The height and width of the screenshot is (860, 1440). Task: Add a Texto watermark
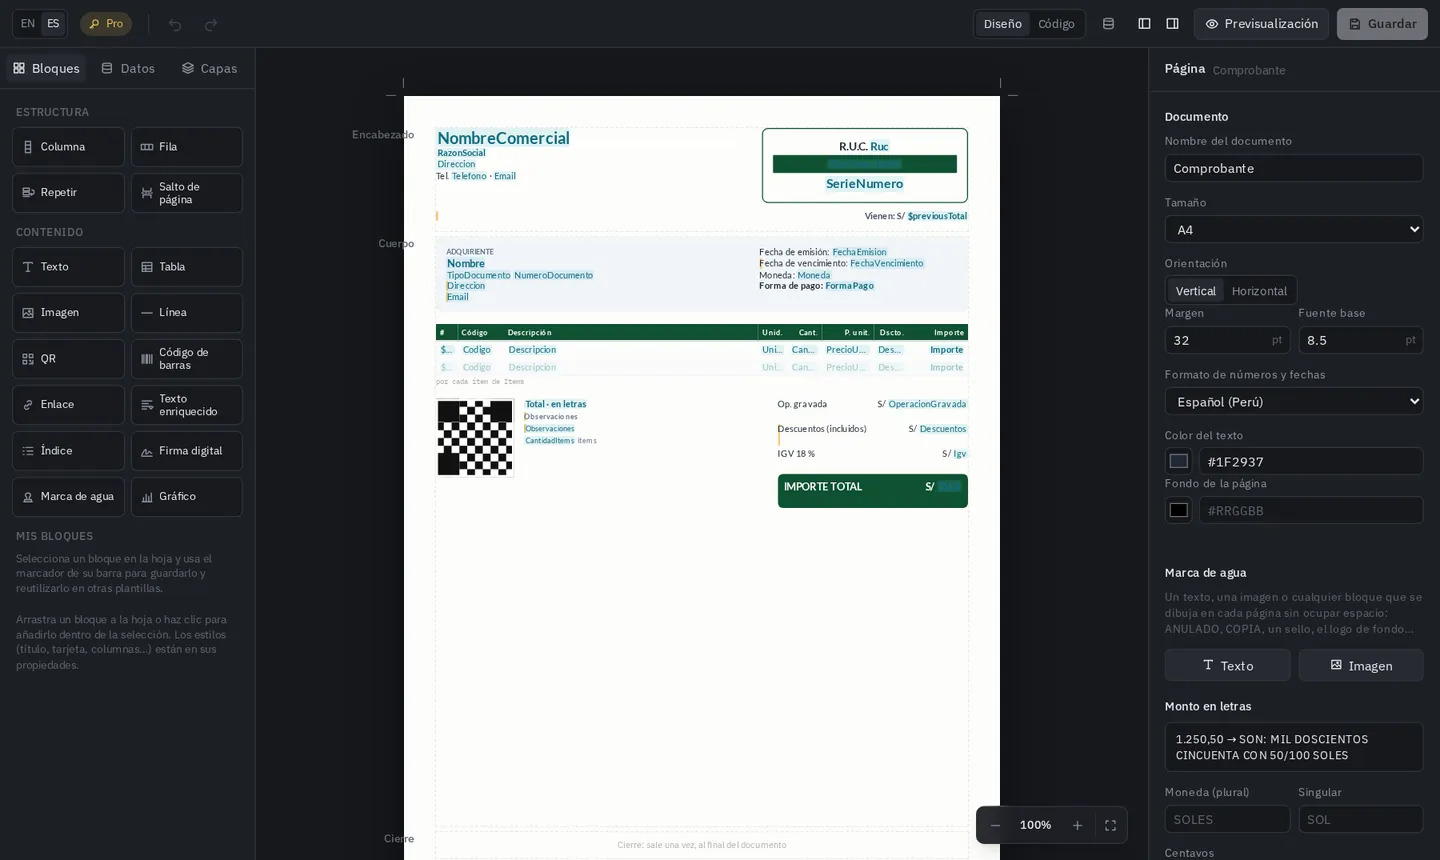pyautogui.click(x=1227, y=665)
